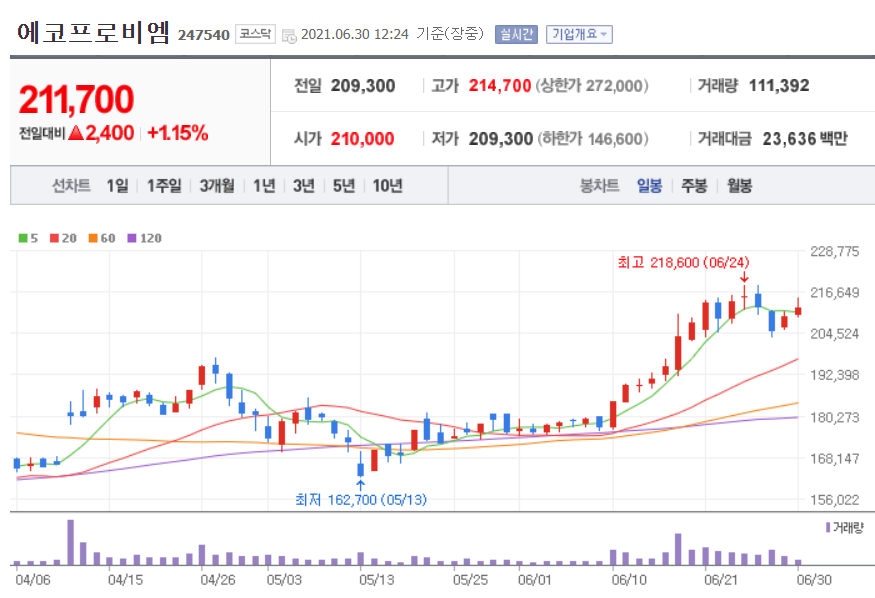Click the current price 211,700
The width and height of the screenshot is (875, 598).
click(76, 99)
